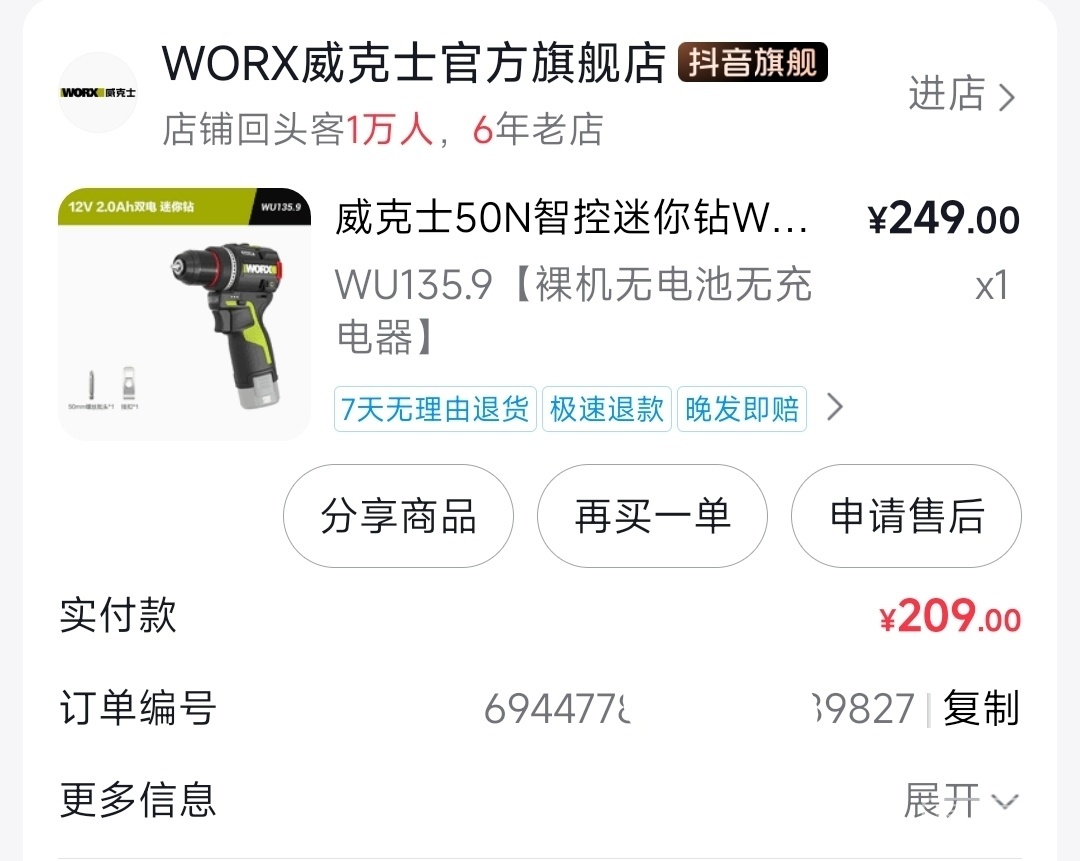1080x861 pixels.
Task: Select the 订单编号 number text
Action: coord(699,709)
